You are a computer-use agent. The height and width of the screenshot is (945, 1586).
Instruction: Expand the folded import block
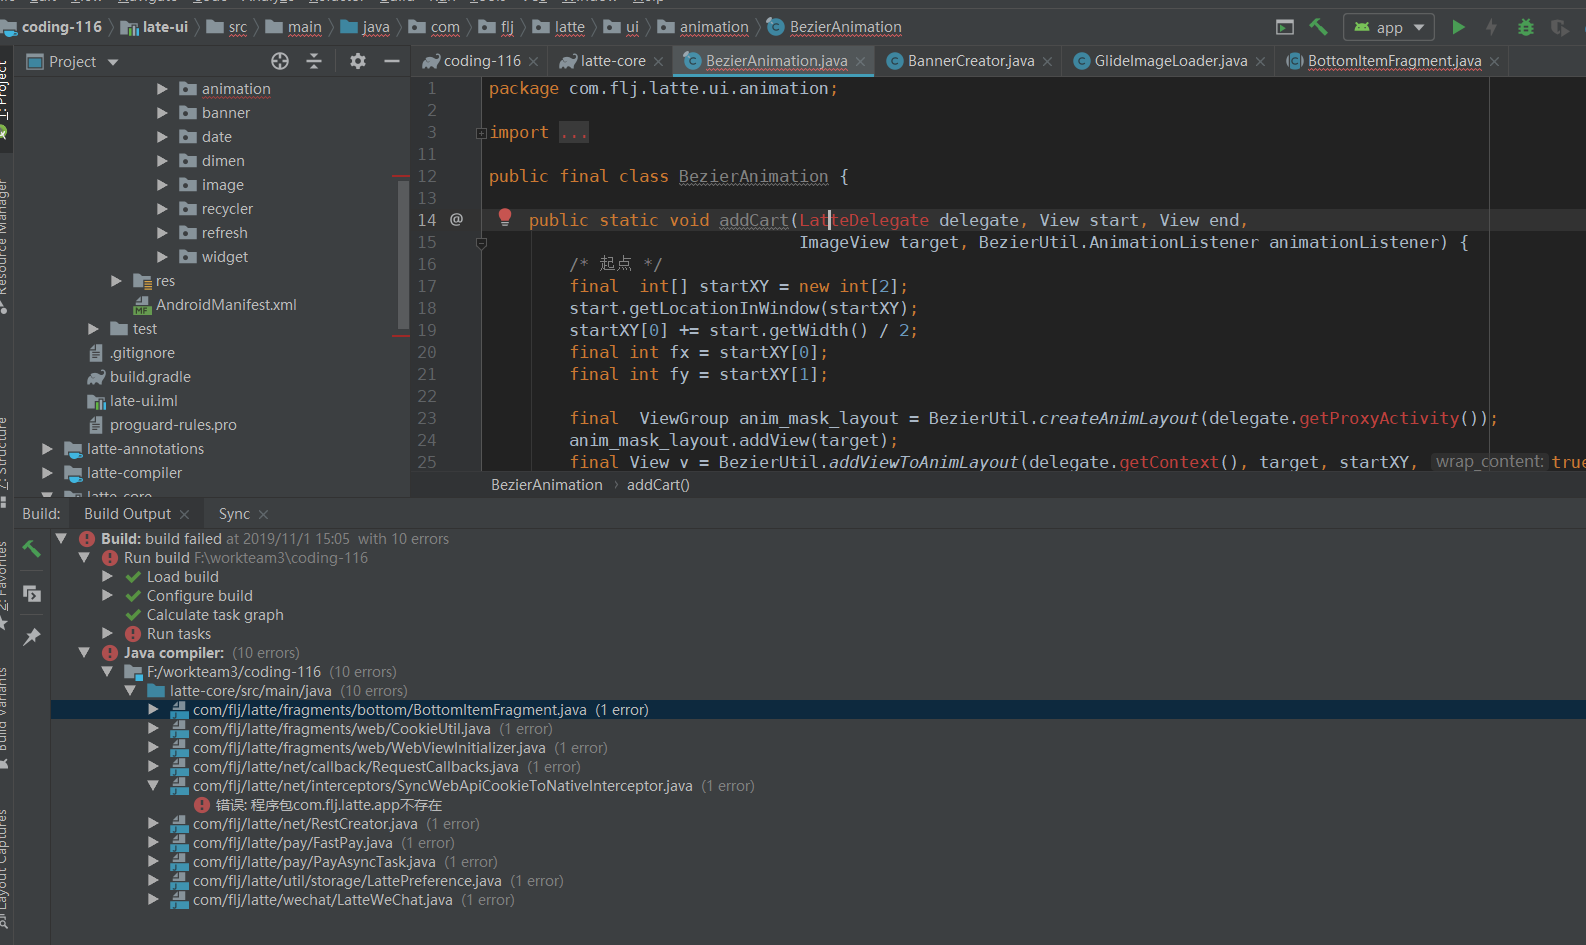(x=481, y=133)
